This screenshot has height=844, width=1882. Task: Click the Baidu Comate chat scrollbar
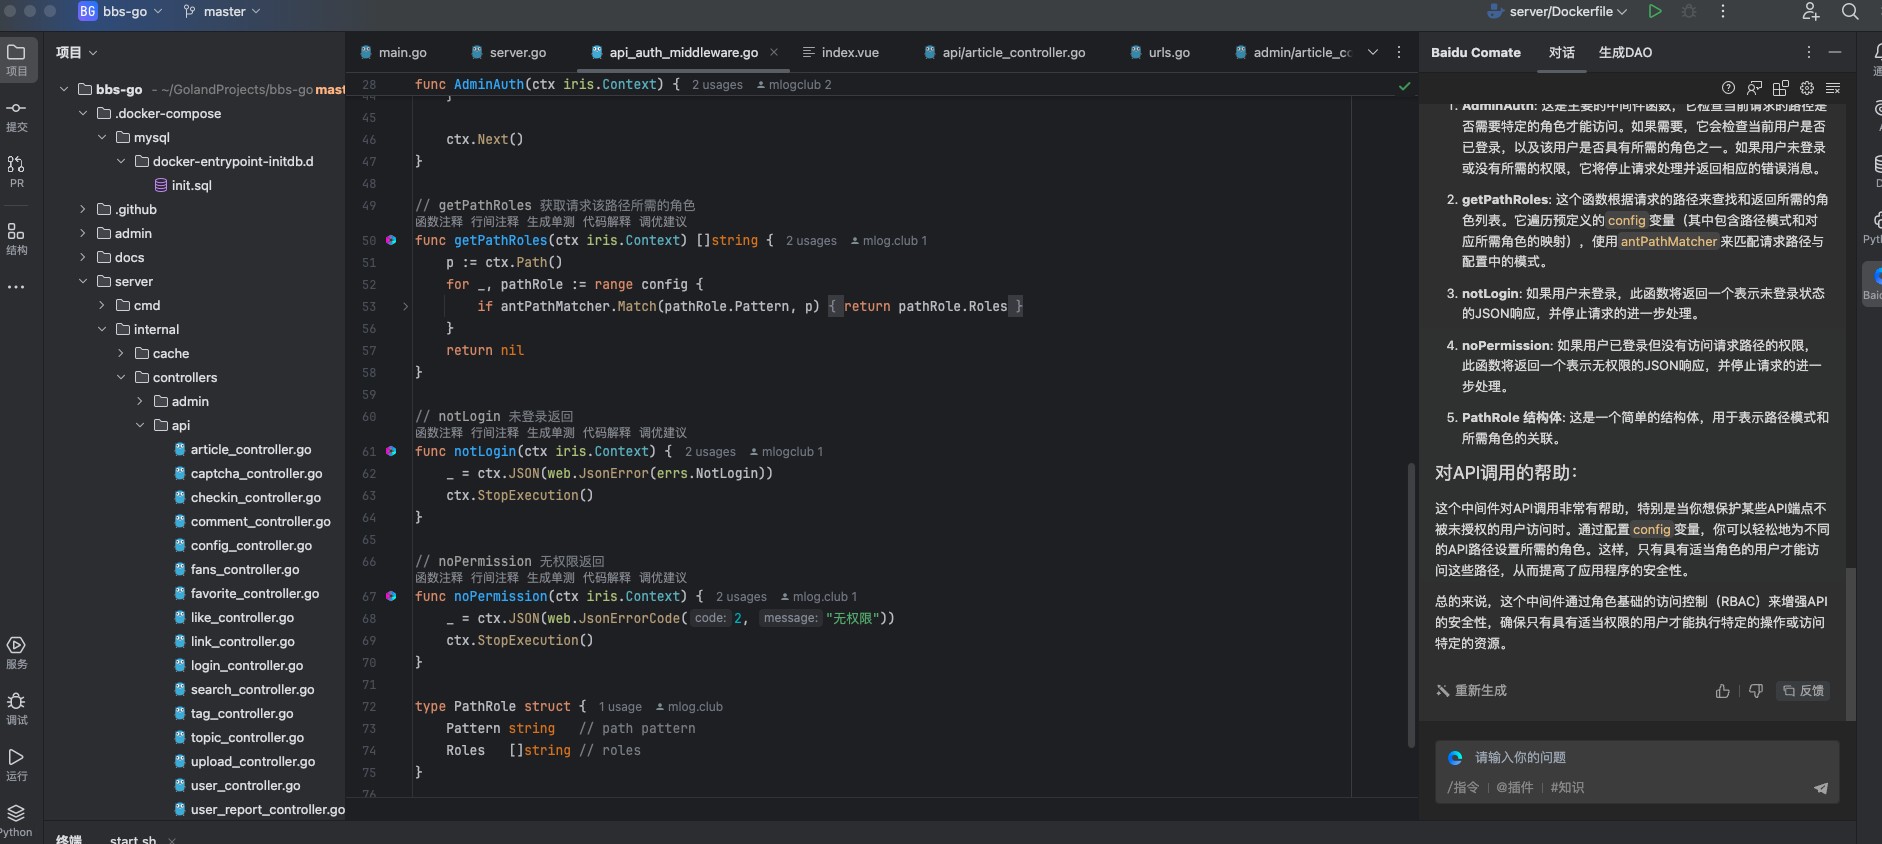pos(1850,645)
